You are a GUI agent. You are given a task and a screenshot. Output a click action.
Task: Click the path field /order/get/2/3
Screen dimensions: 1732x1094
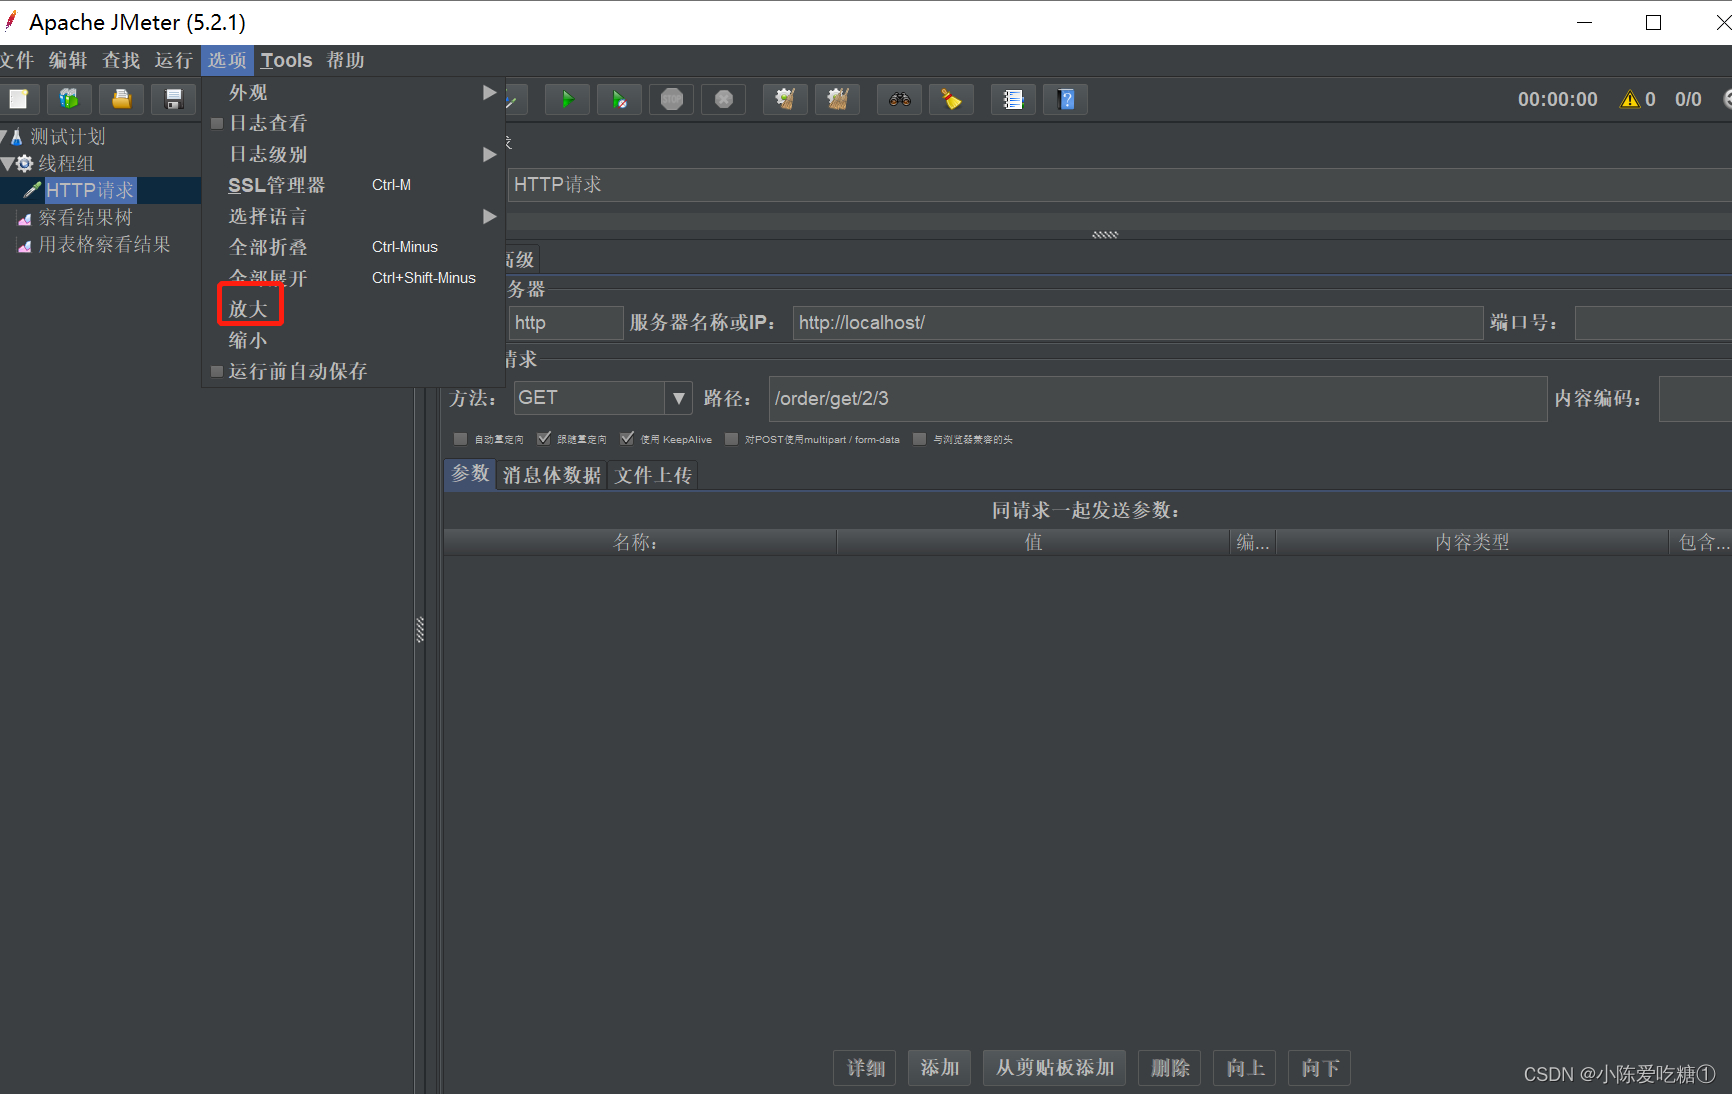(x=1158, y=399)
